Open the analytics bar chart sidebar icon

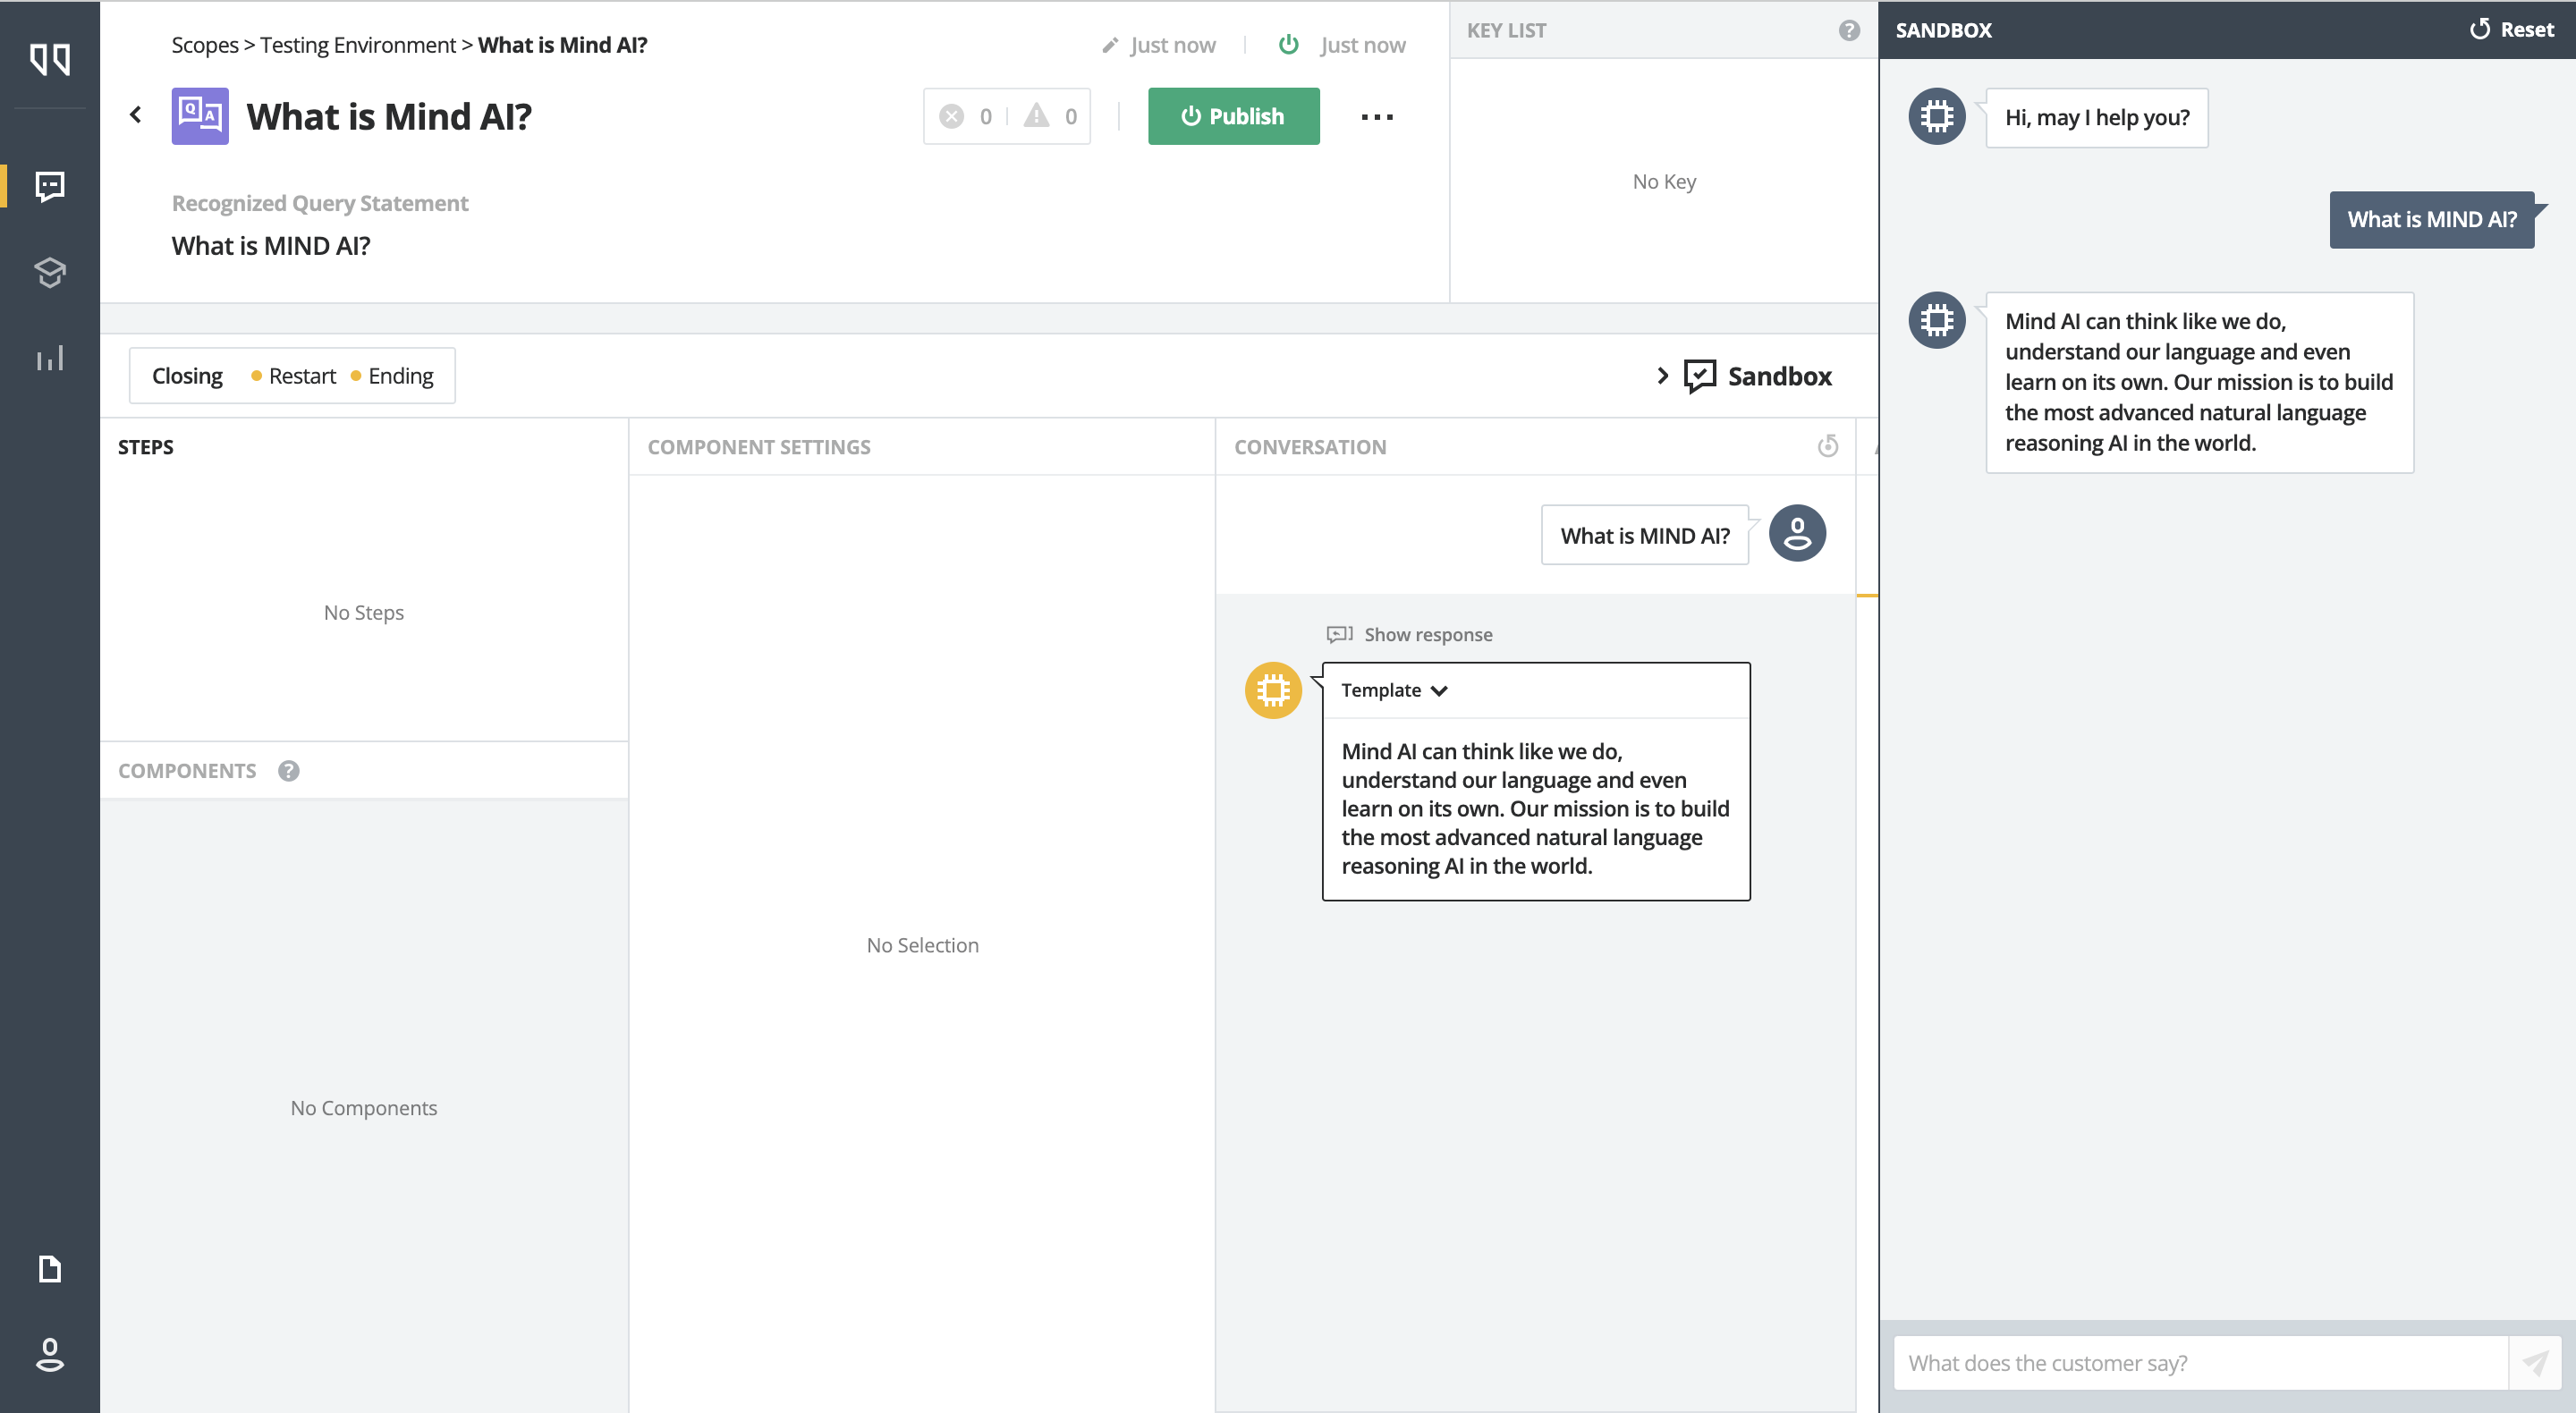click(x=50, y=358)
